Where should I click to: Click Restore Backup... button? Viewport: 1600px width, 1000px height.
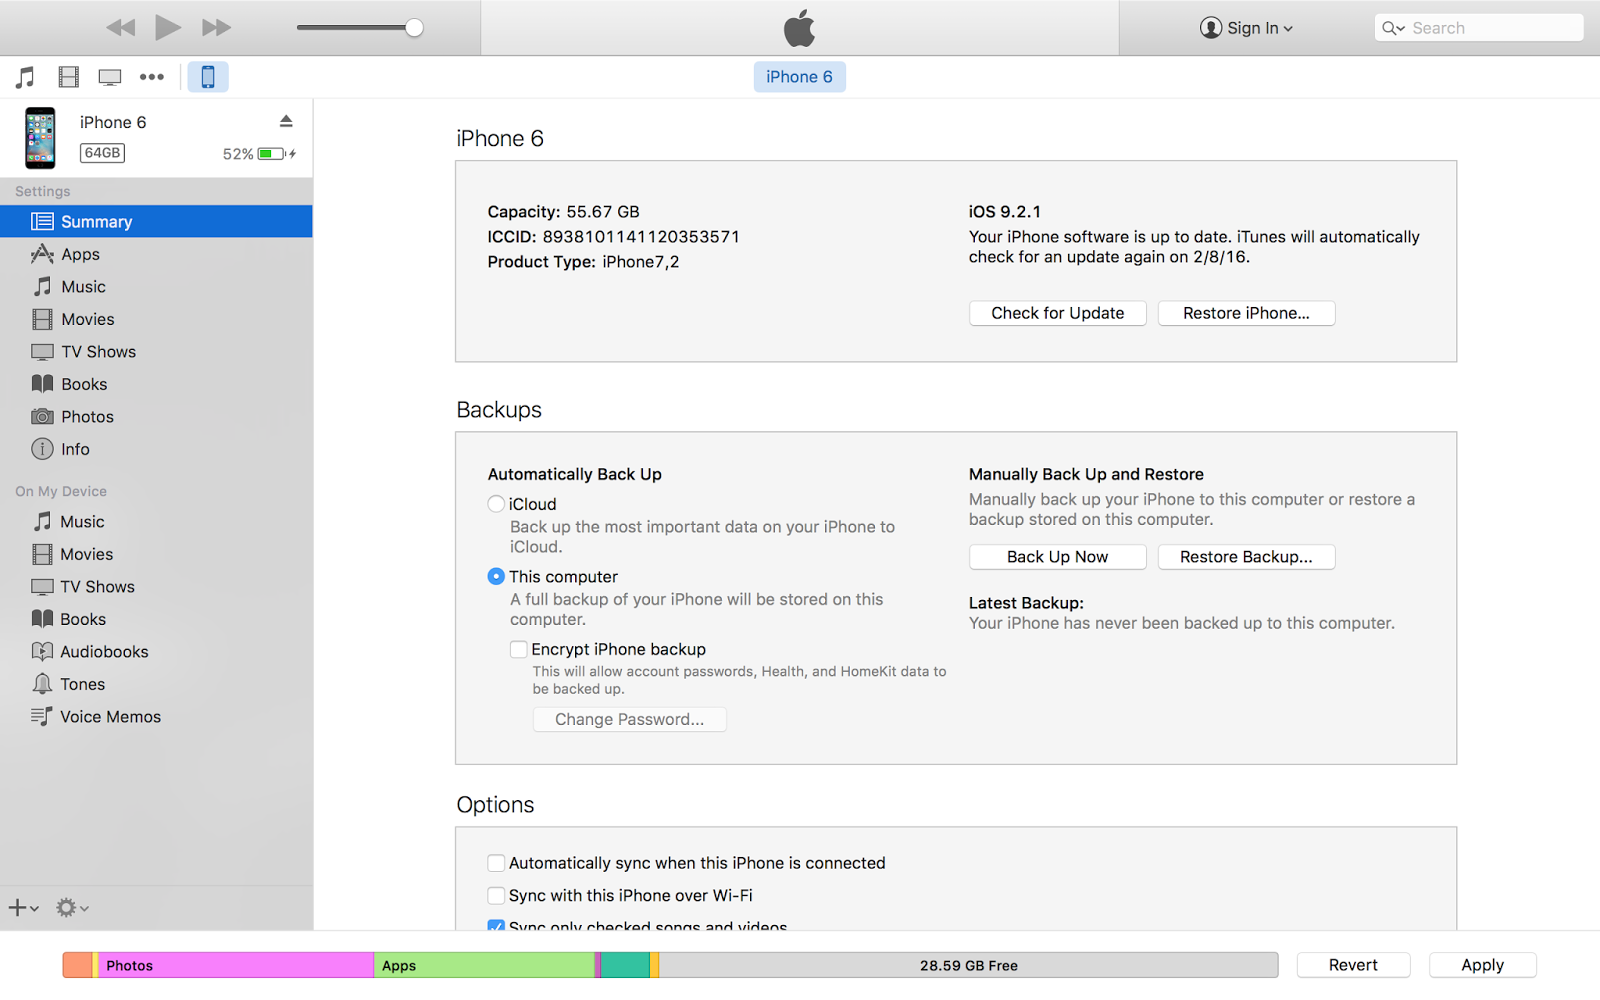pos(1246,557)
